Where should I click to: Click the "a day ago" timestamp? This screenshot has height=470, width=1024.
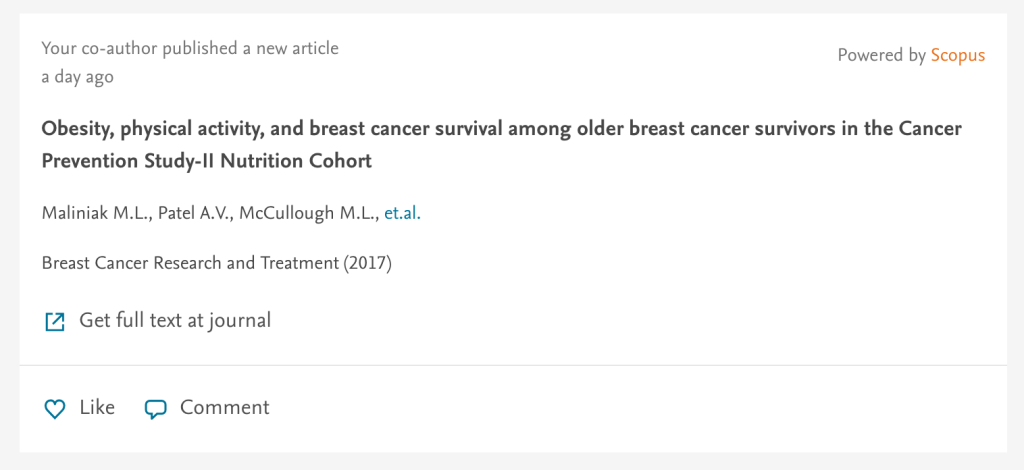[x=77, y=77]
